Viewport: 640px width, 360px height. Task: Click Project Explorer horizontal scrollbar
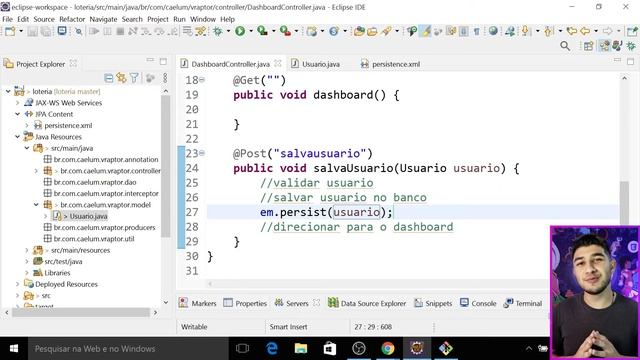click(81, 313)
